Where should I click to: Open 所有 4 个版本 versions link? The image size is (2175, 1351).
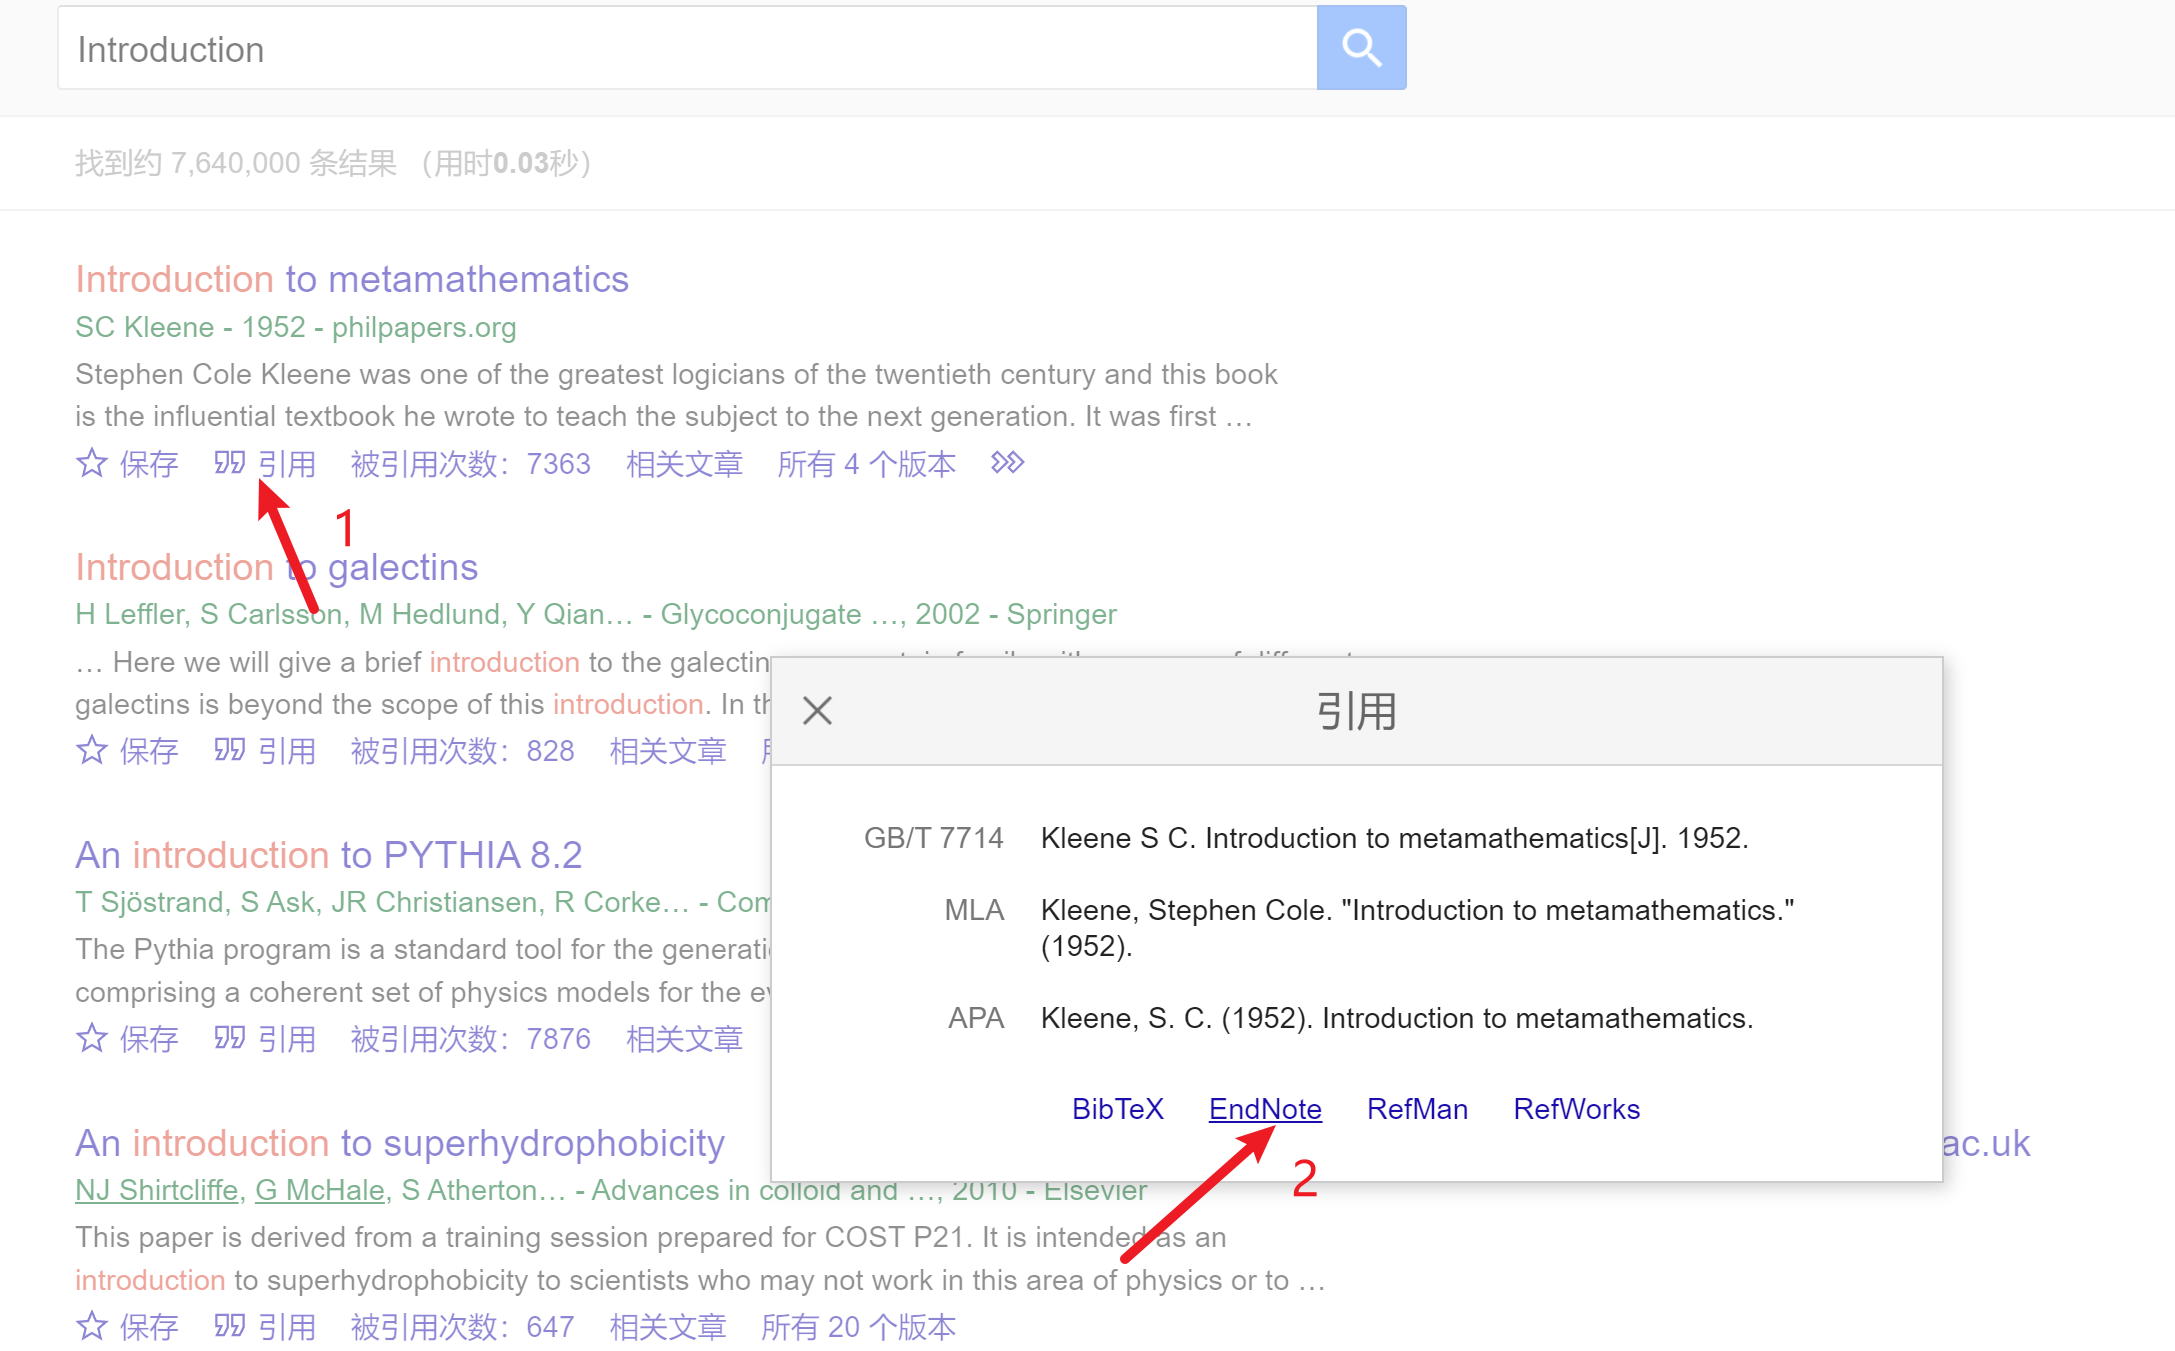[x=866, y=464]
